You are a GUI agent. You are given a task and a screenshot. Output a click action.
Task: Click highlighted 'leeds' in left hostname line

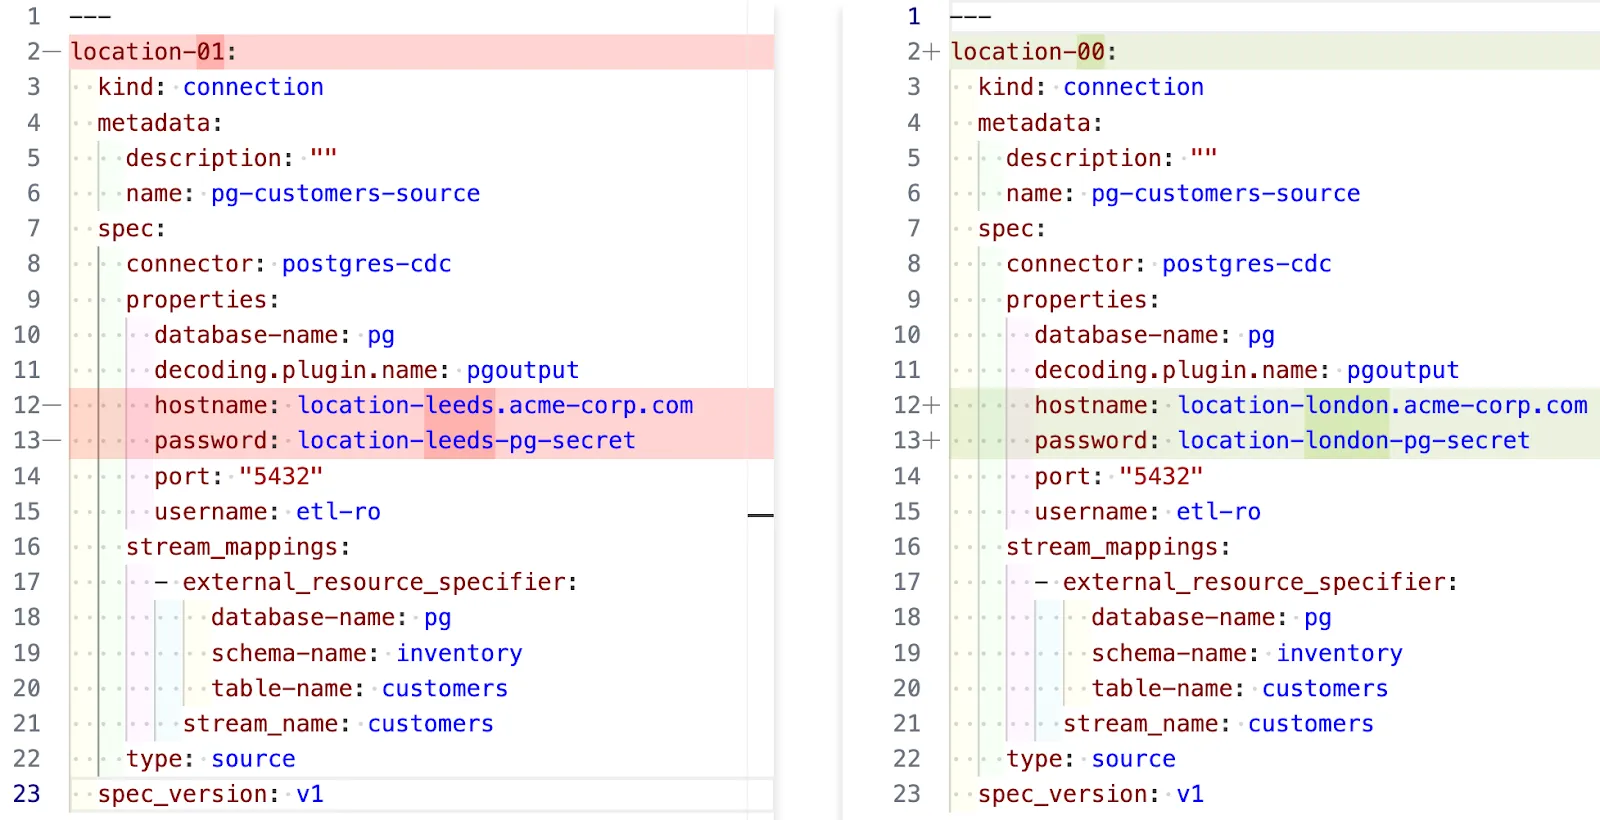(x=460, y=405)
